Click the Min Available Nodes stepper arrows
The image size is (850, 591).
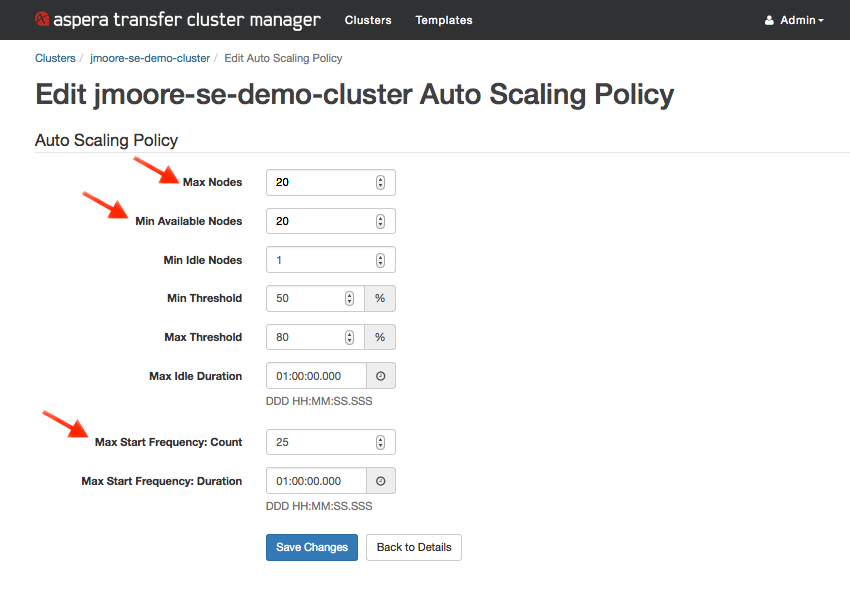click(381, 221)
